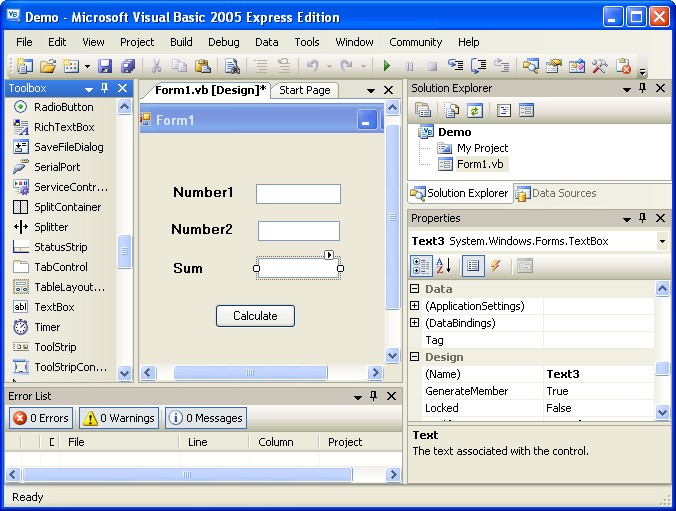The width and height of the screenshot is (676, 511).
Task: Switch Properties to Alphabetical view
Action: click(444, 266)
